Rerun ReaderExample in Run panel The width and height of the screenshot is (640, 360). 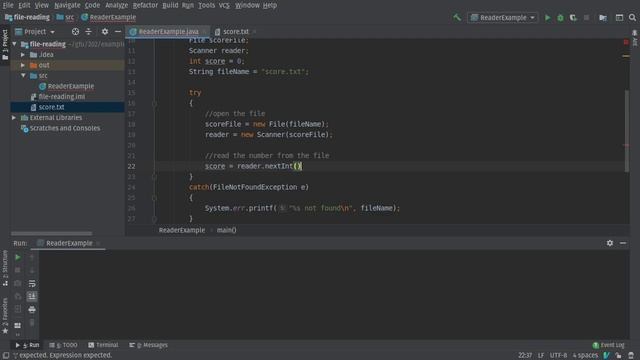click(x=18, y=257)
